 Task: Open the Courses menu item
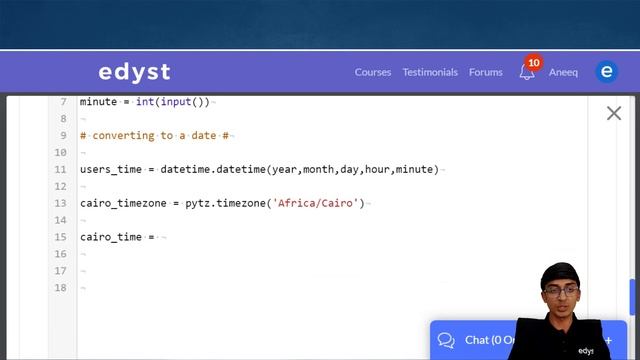(x=373, y=72)
